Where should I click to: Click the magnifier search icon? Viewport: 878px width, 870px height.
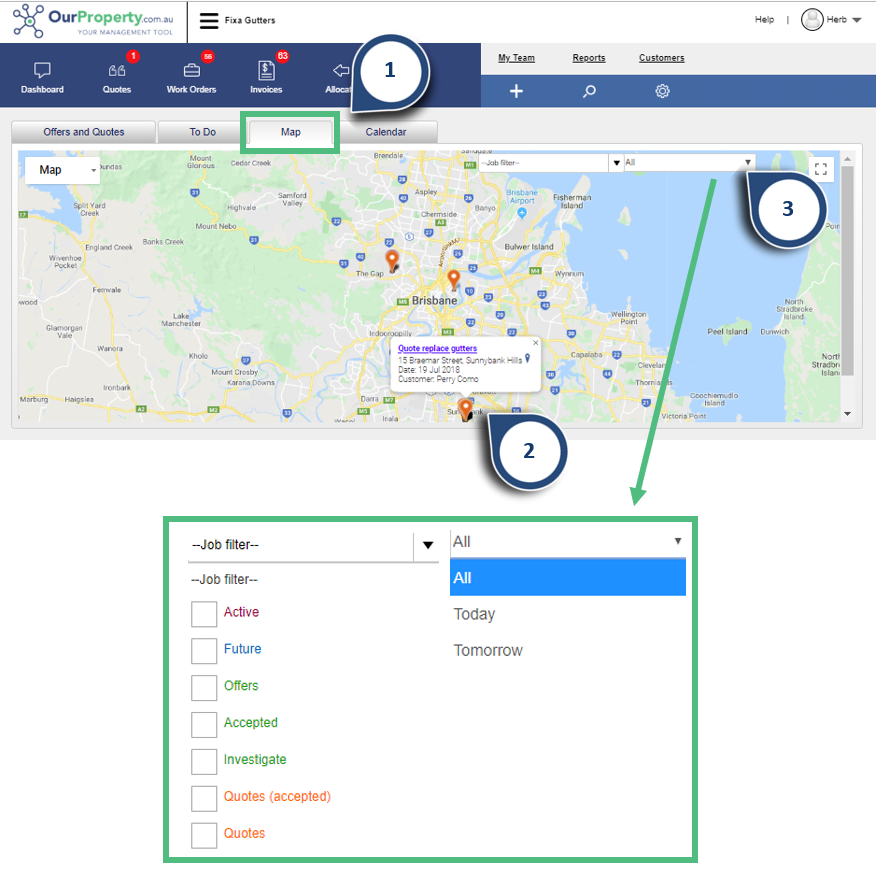589,91
